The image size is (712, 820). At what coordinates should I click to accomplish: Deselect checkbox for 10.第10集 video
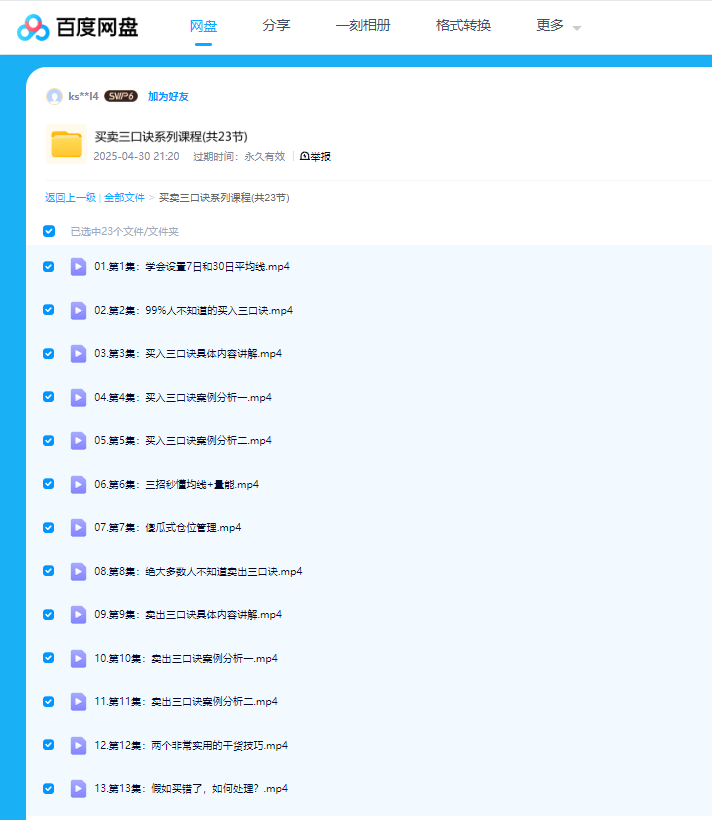pyautogui.click(x=49, y=658)
